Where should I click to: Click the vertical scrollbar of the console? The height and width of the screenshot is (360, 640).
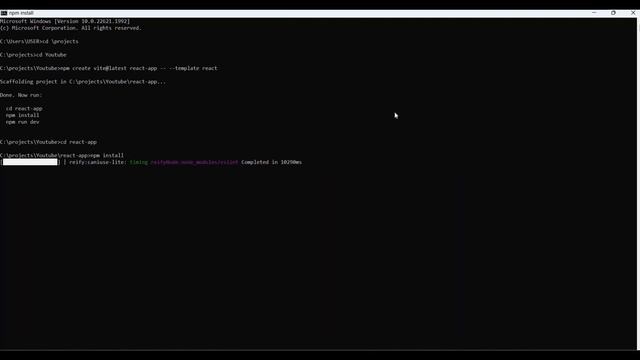pyautogui.click(x=638, y=184)
